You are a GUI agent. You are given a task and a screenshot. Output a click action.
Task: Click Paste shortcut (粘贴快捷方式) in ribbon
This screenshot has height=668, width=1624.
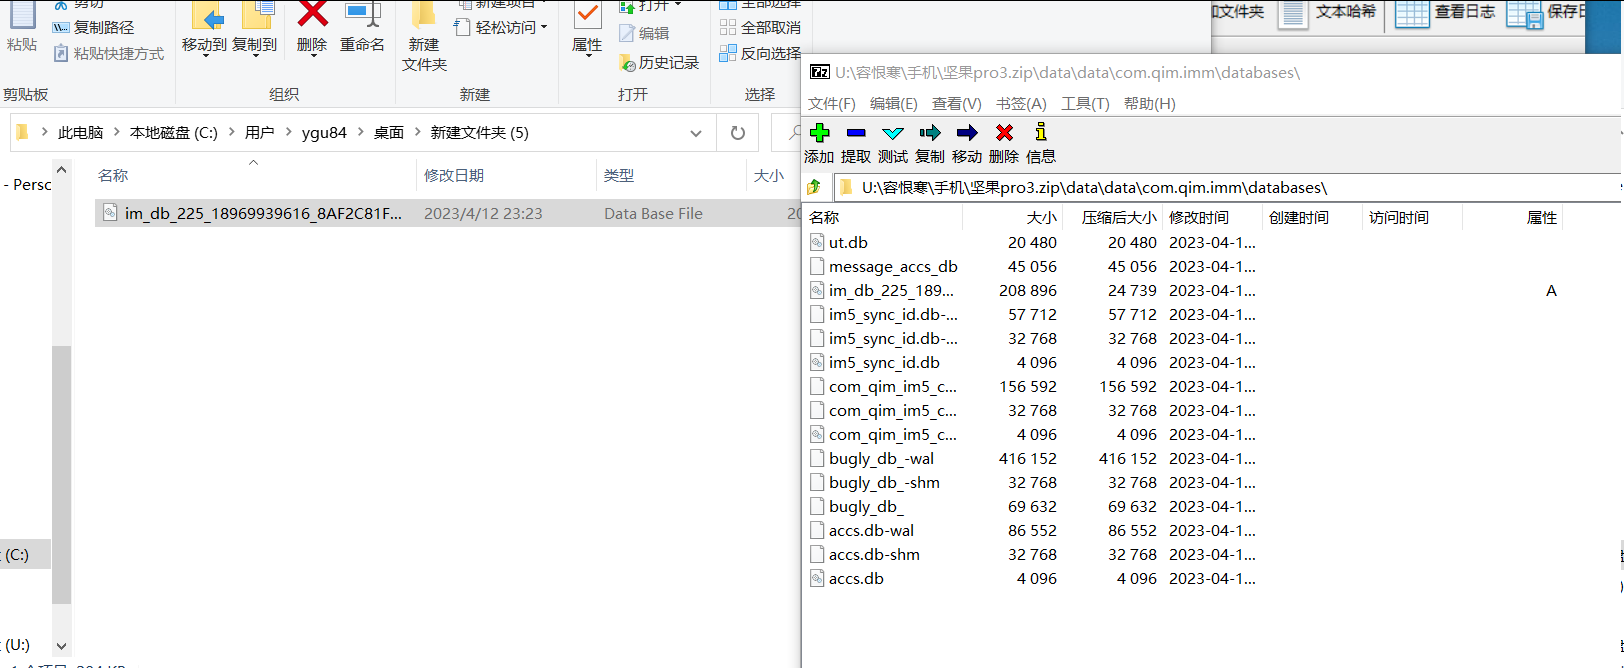coord(109,54)
